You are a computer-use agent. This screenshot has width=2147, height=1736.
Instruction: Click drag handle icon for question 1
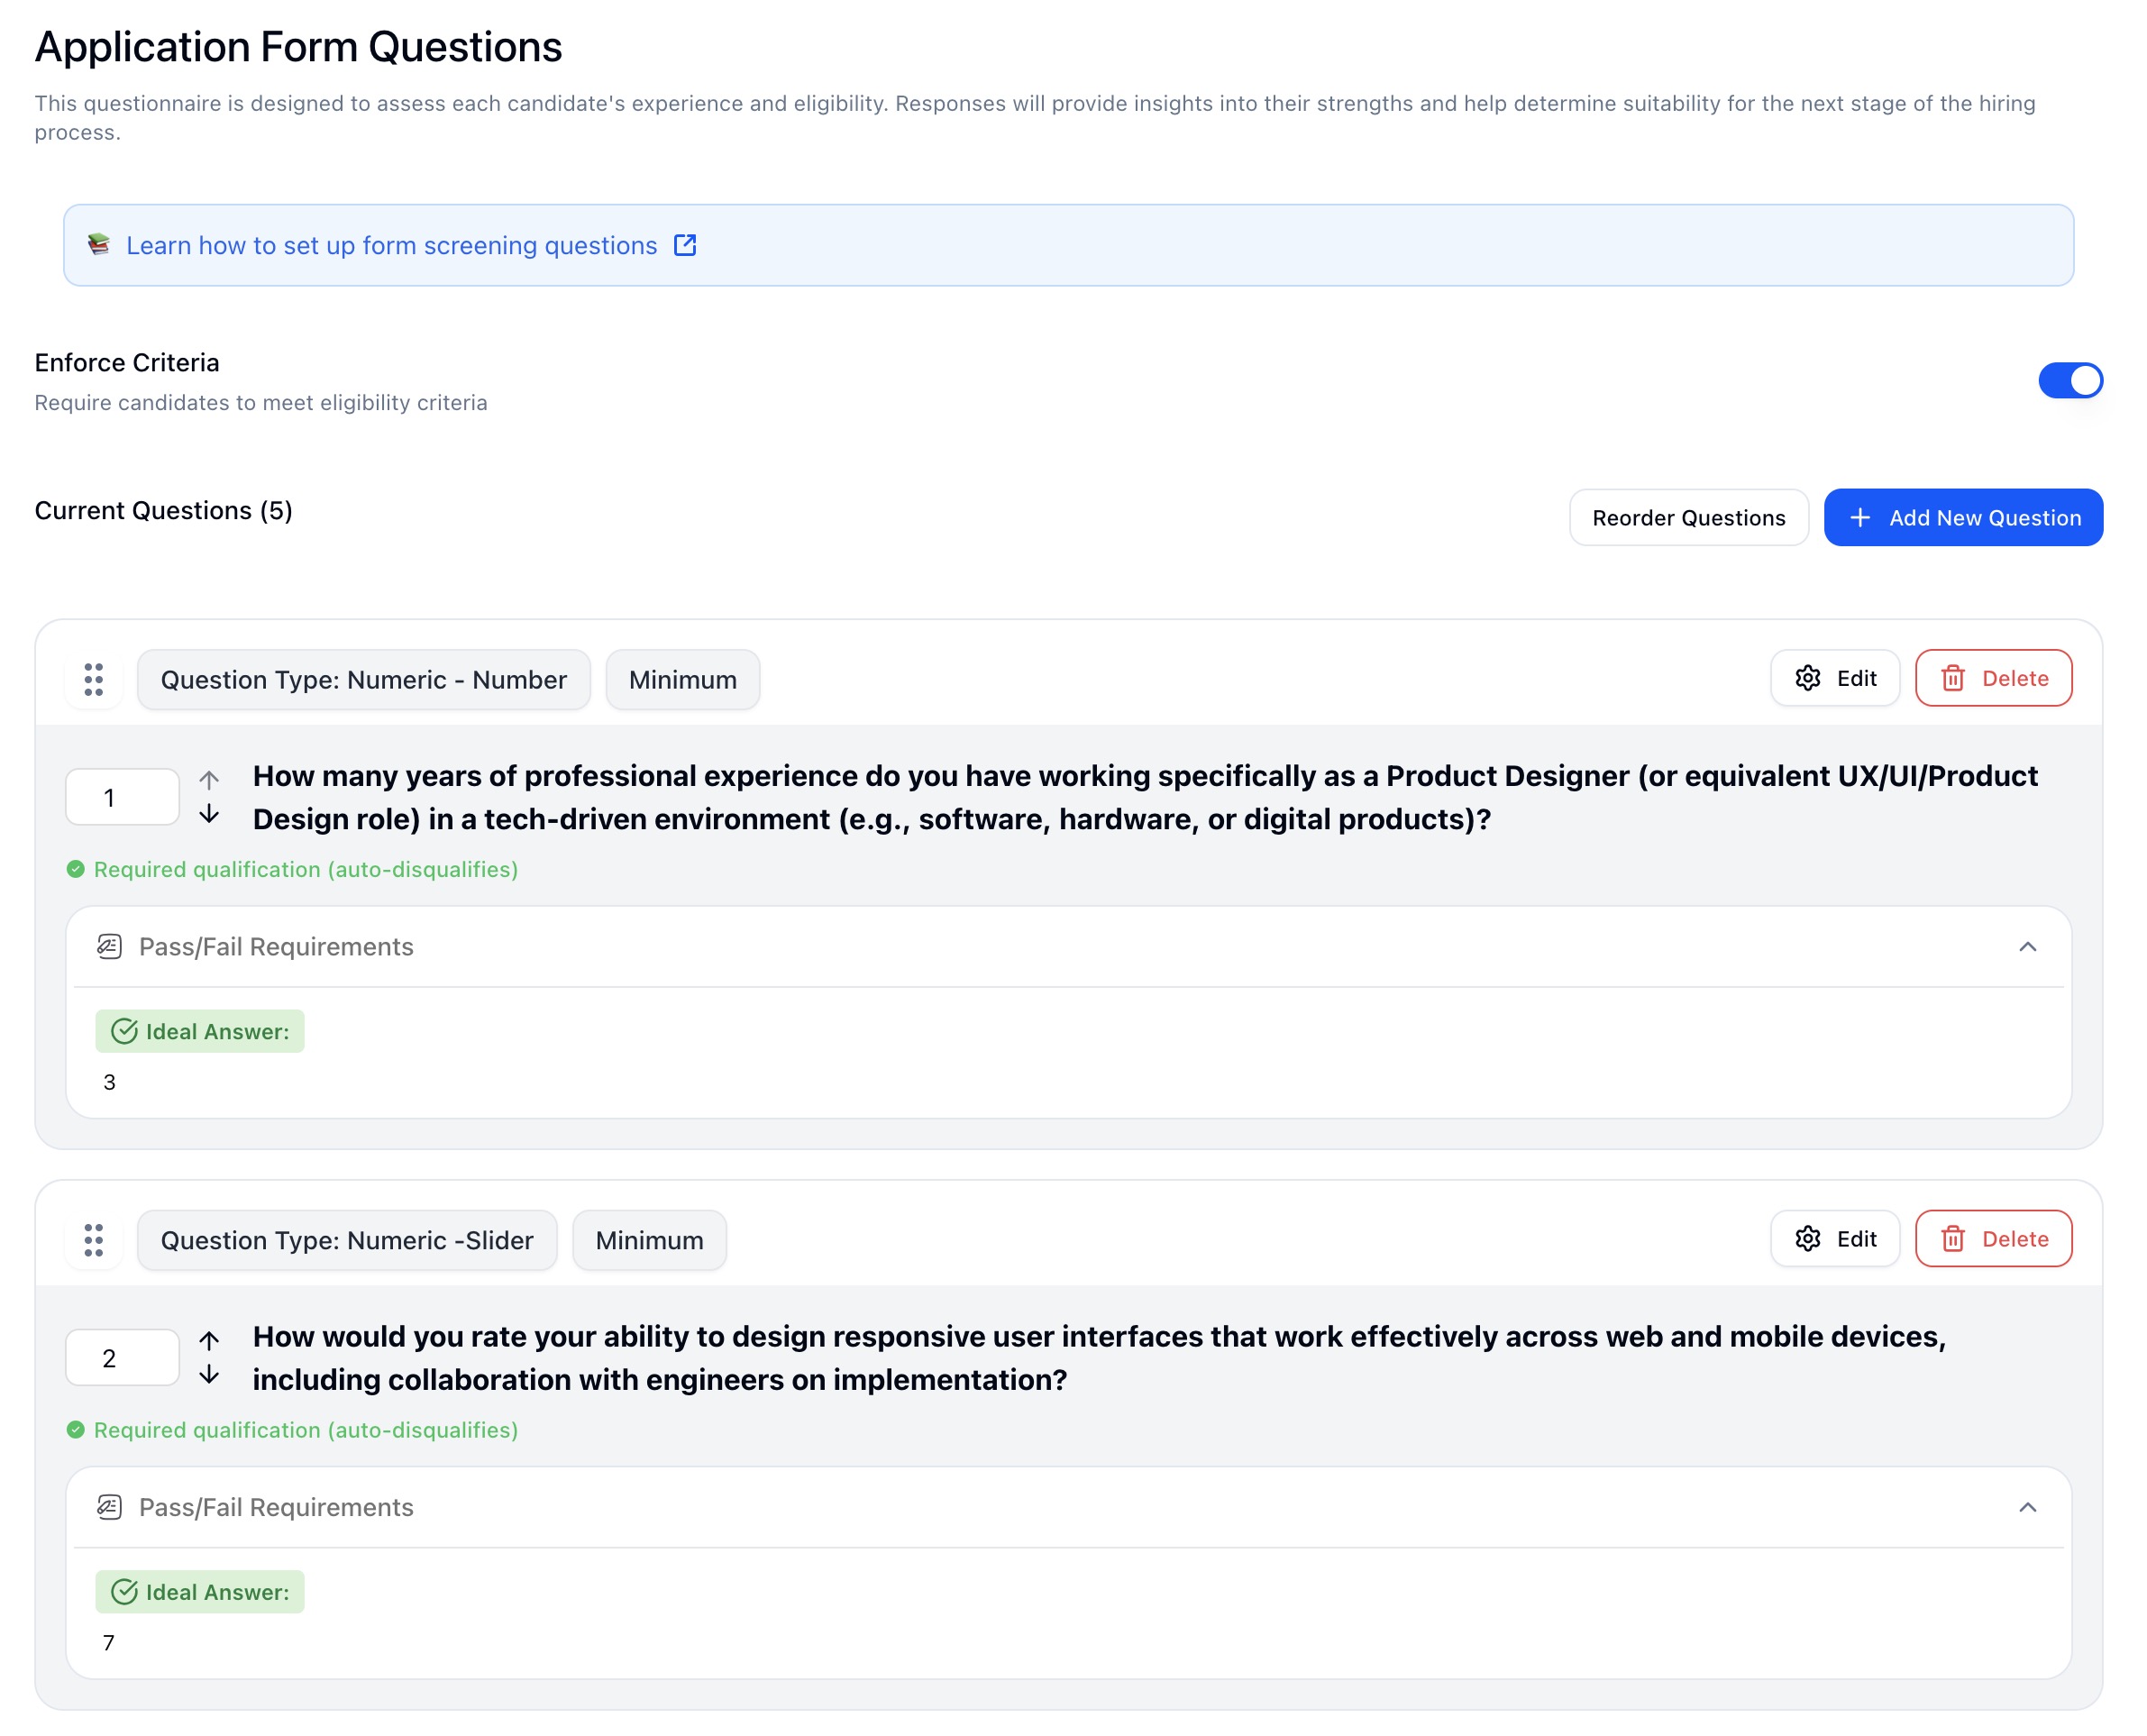point(93,679)
